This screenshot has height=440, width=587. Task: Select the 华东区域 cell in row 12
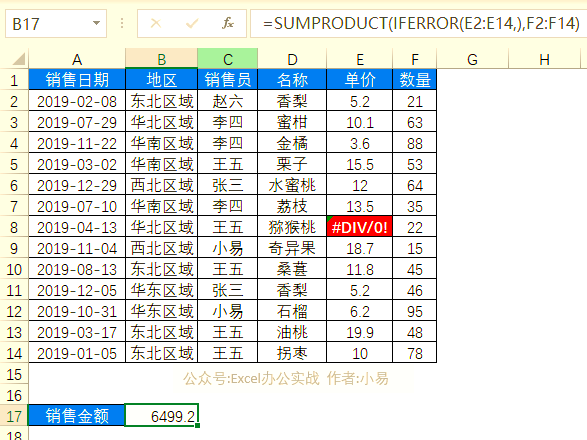click(x=161, y=310)
